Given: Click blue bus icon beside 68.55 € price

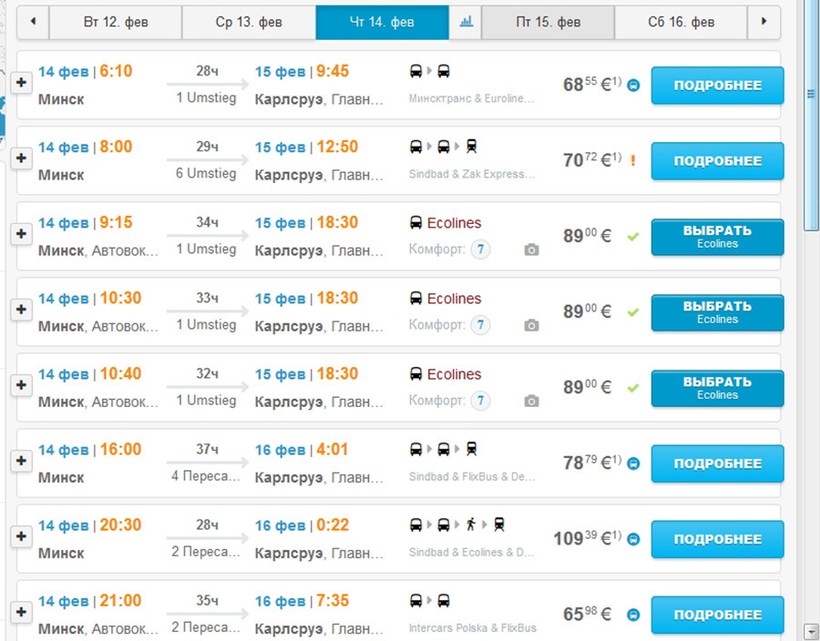Looking at the screenshot, I should tap(633, 86).
